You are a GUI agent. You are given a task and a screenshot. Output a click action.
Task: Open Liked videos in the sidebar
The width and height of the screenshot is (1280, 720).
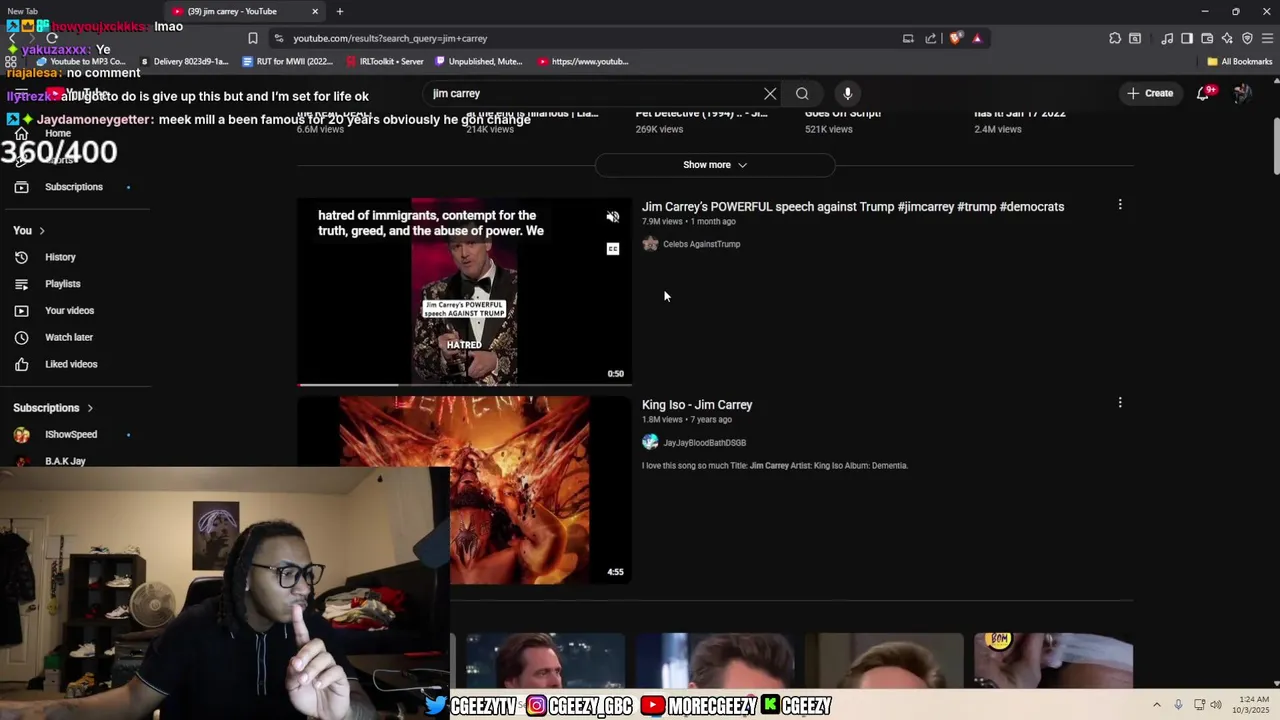(x=71, y=364)
